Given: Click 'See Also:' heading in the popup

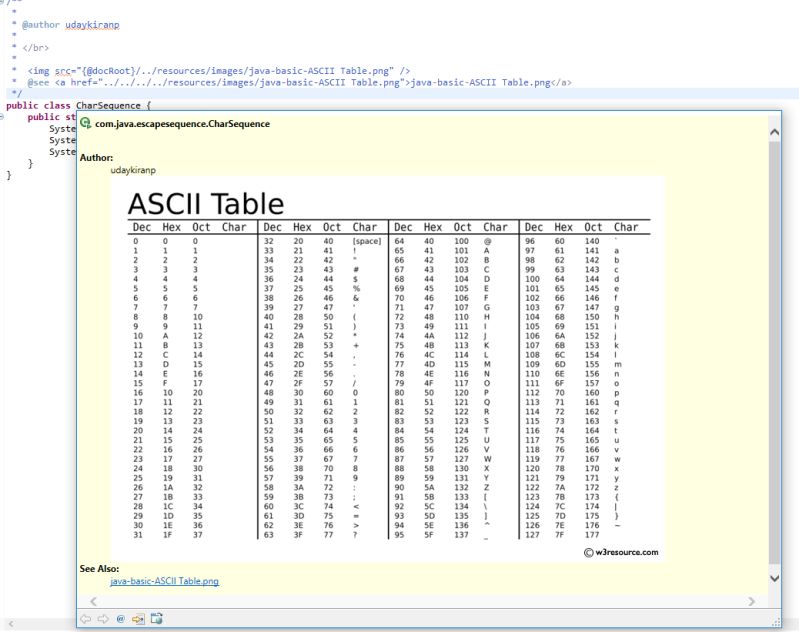Looking at the screenshot, I should [99, 568].
